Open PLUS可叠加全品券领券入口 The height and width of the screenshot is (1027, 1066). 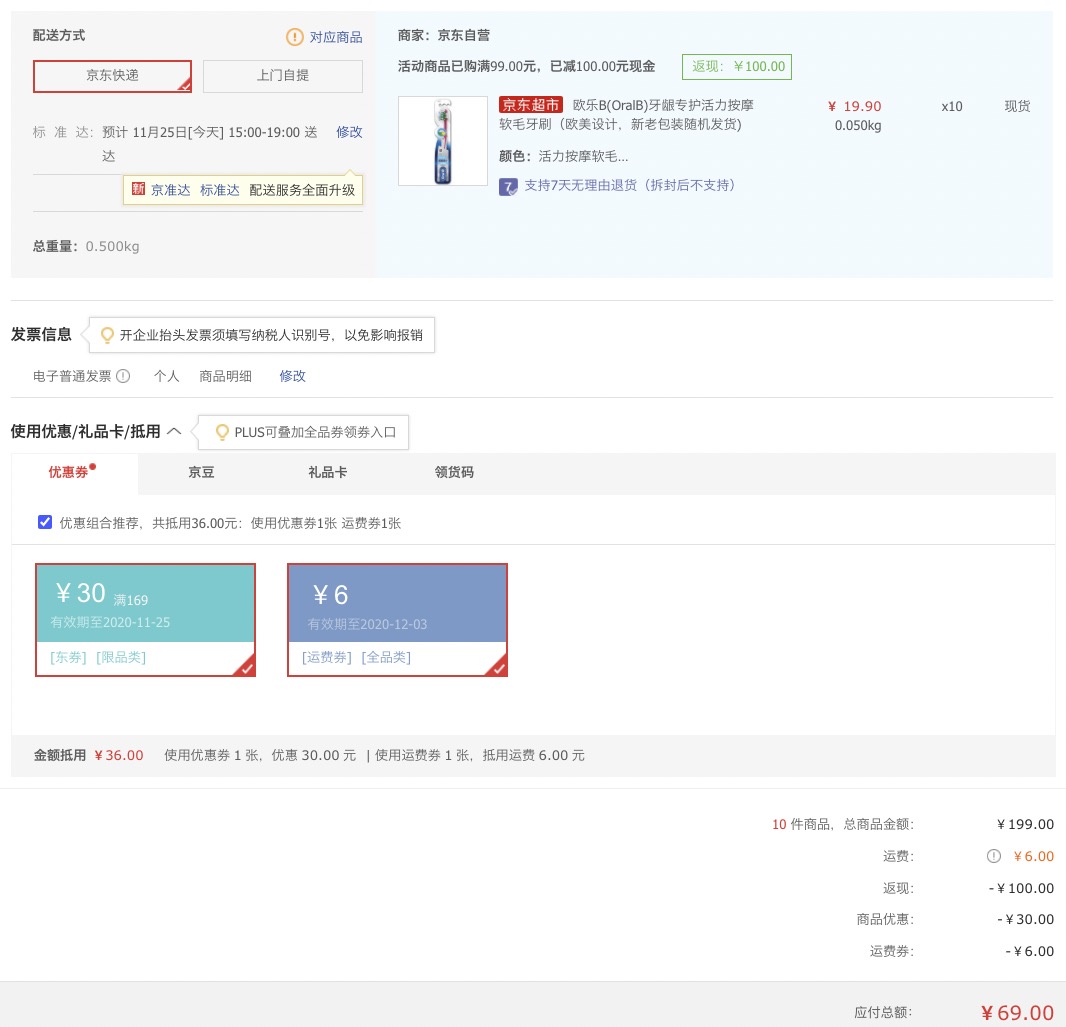(x=315, y=432)
